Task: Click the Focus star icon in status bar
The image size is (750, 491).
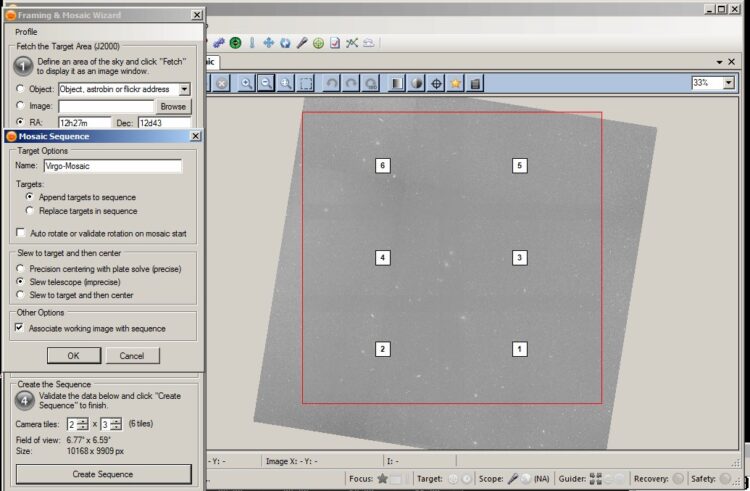Action: (382, 479)
